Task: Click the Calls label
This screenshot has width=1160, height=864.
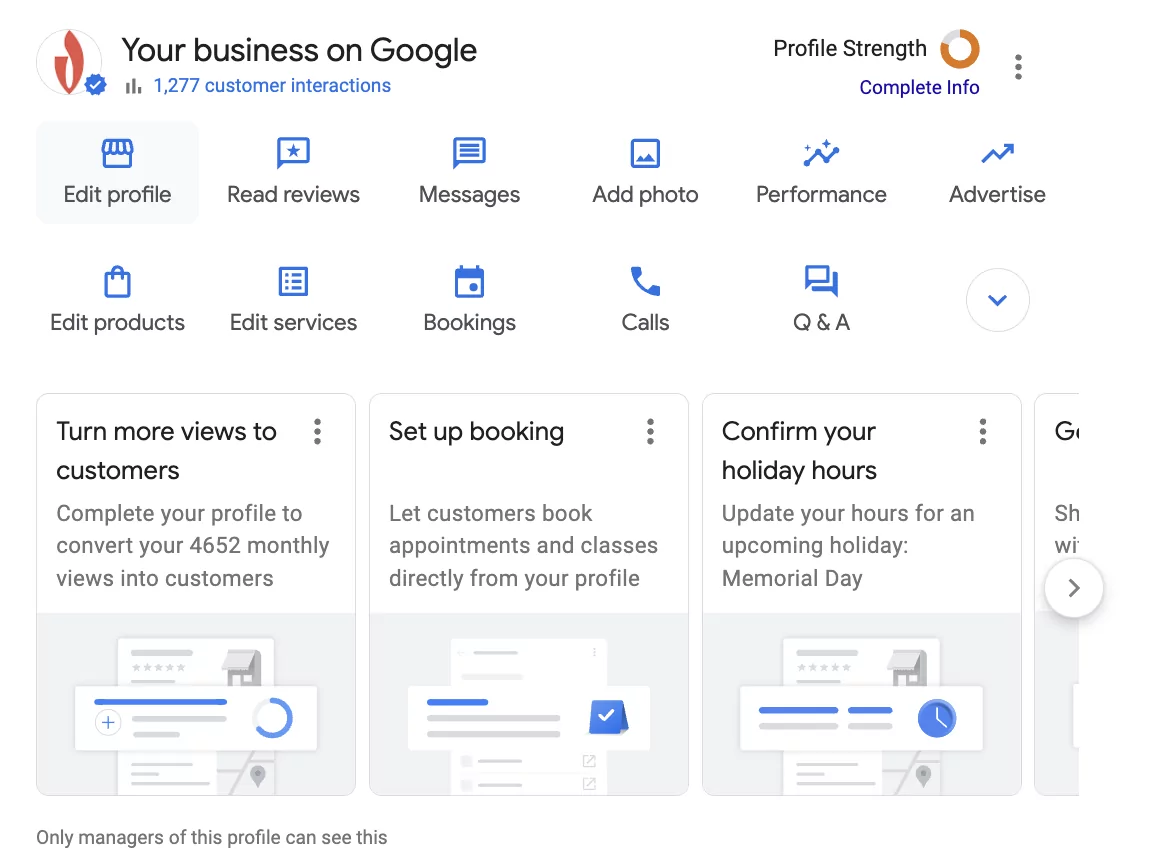Action: [645, 323]
